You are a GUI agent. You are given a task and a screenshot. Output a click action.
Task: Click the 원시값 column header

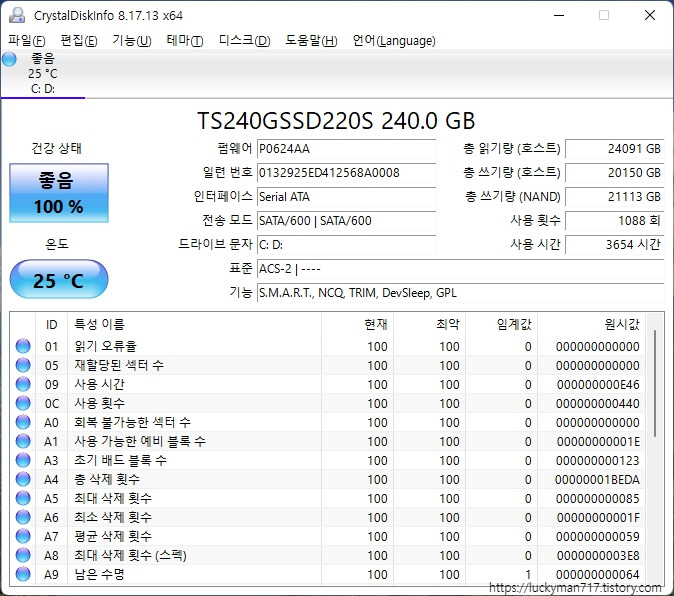tap(591, 324)
